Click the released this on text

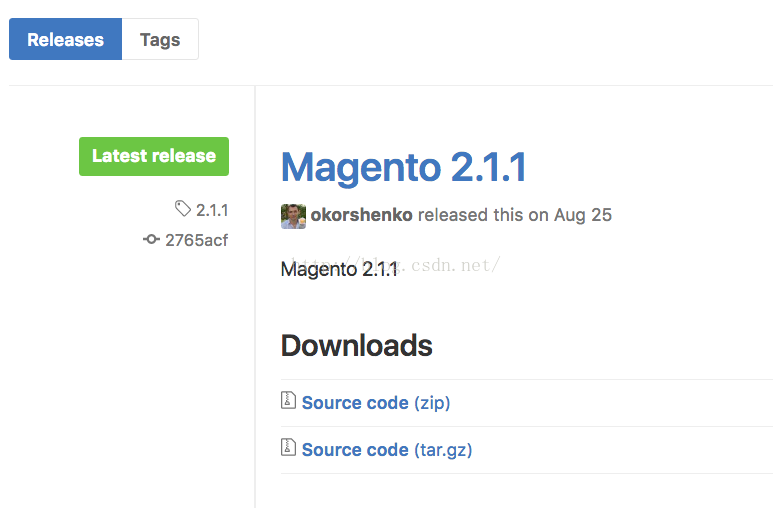pyautogui.click(x=483, y=215)
